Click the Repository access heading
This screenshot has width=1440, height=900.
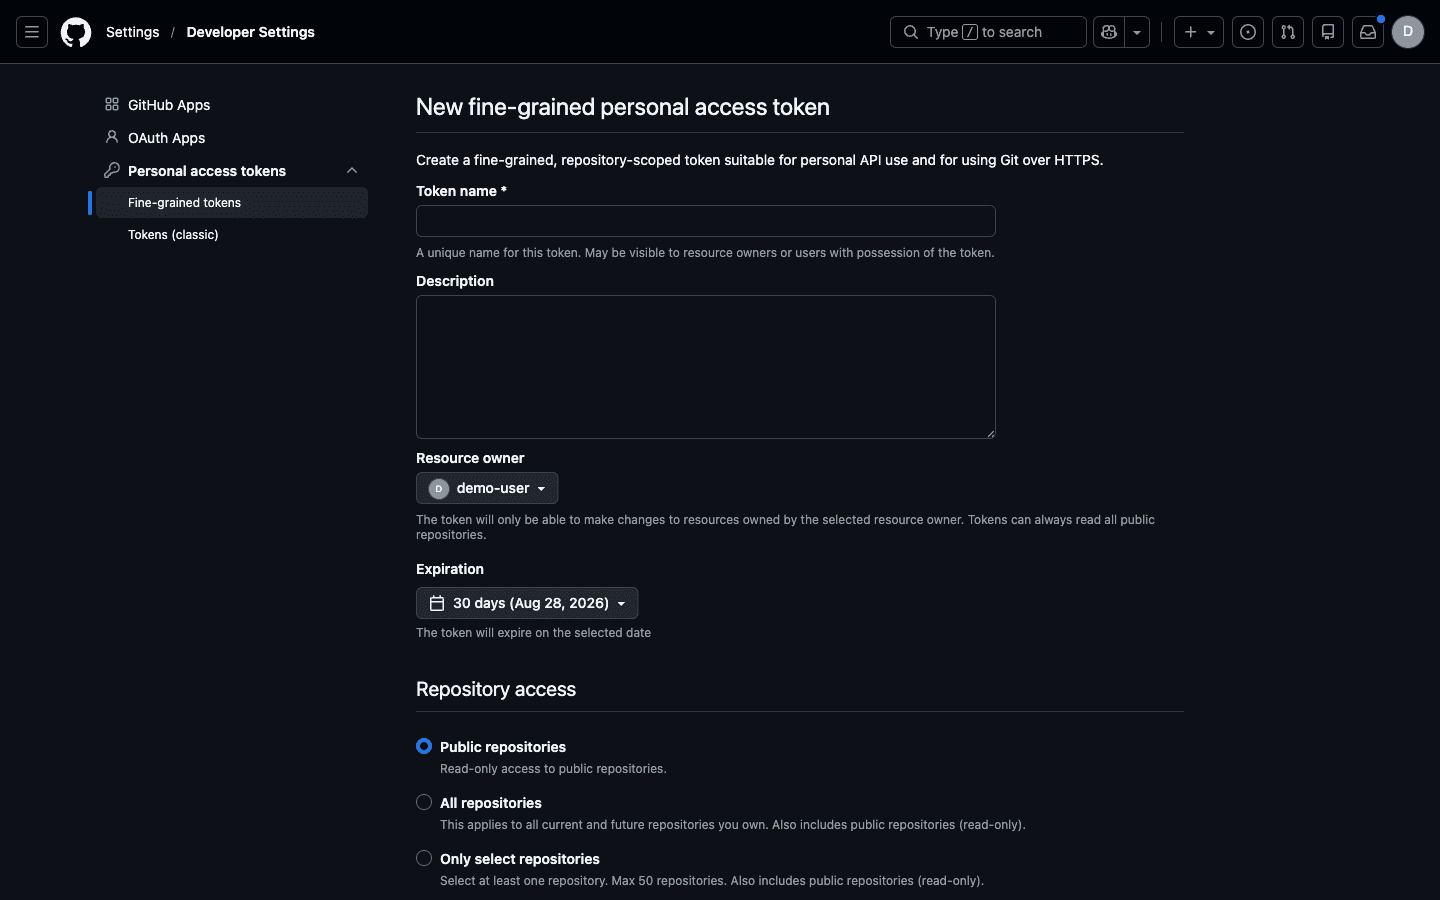tap(496, 689)
